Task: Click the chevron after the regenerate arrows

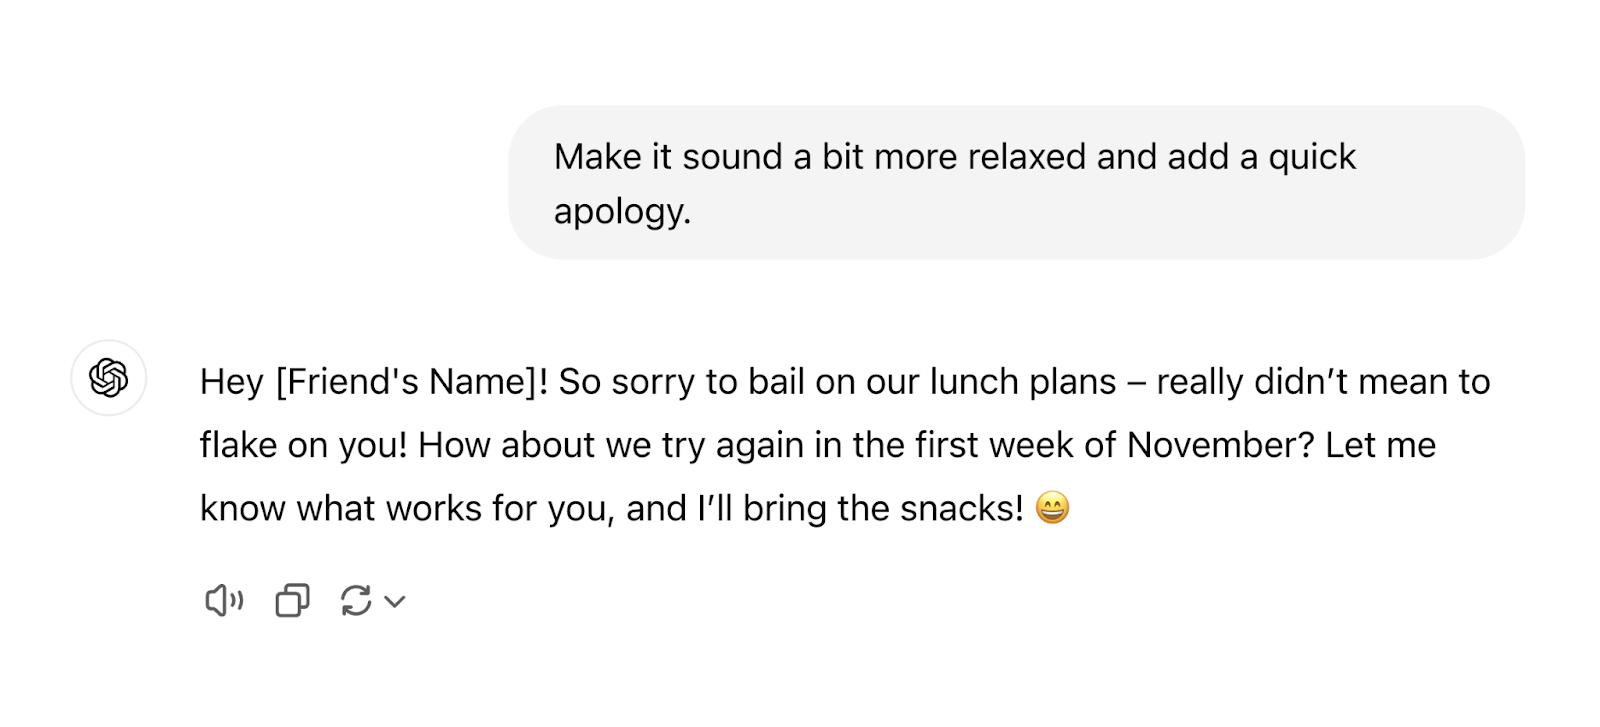Action: [x=397, y=601]
